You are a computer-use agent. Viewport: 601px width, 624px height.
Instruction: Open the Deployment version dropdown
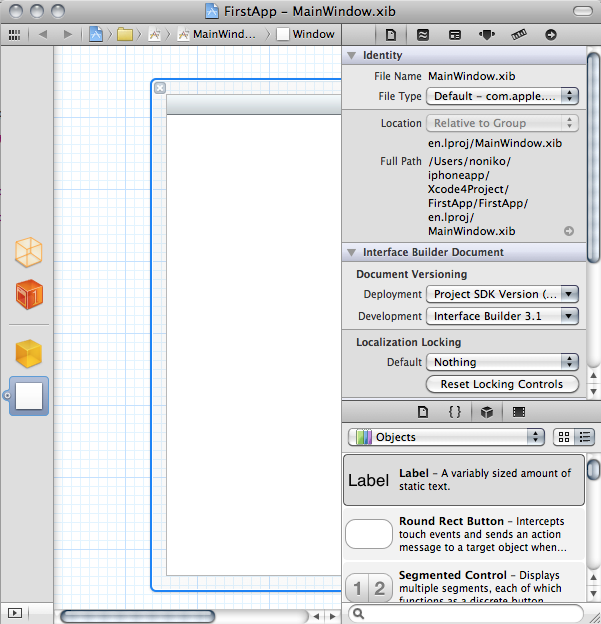tap(502, 294)
